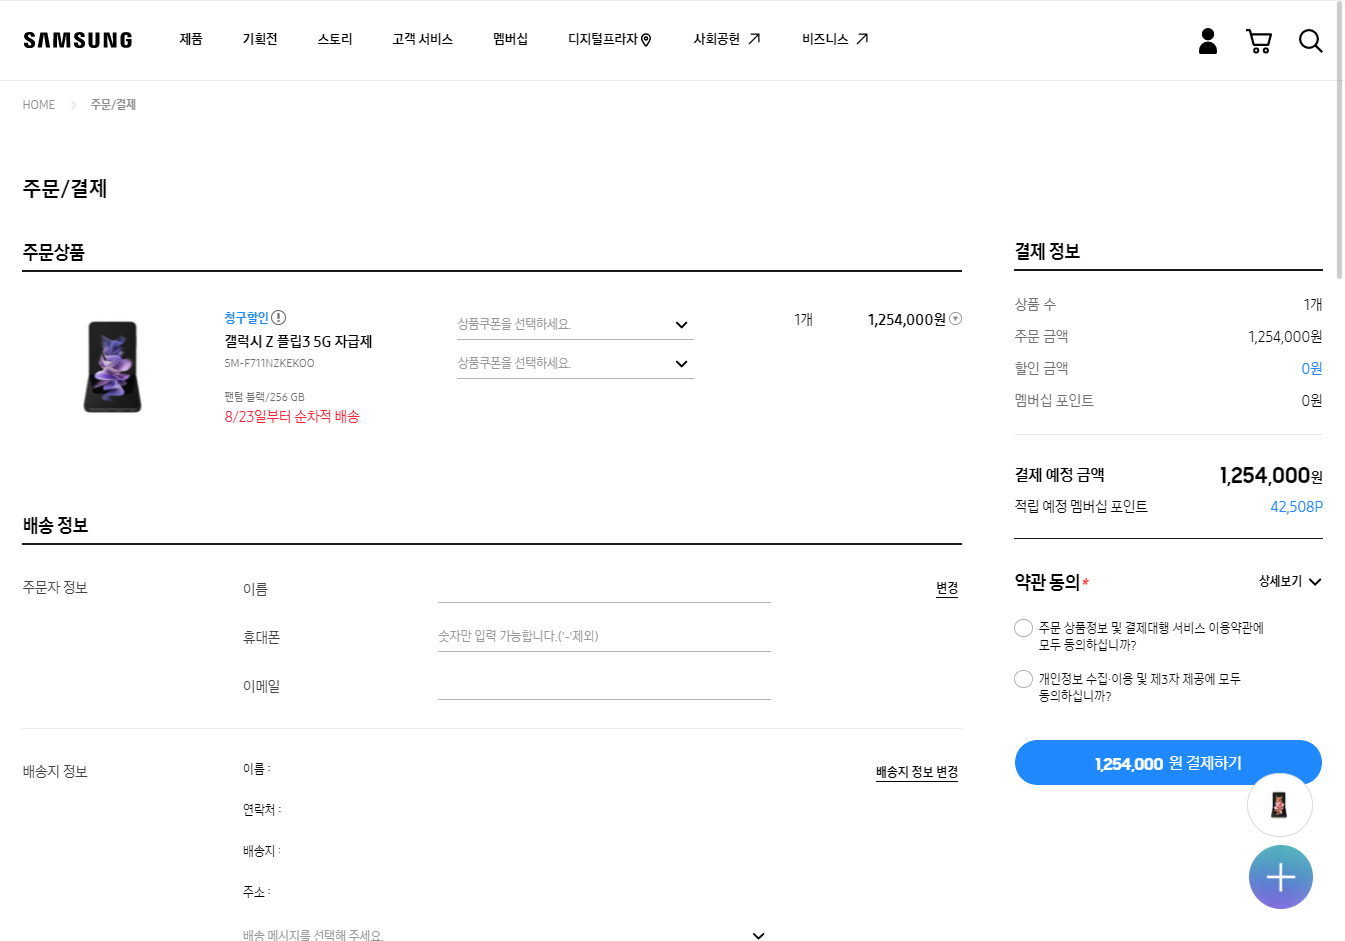Click the 0원 할인 금액 value
This screenshot has height=941, width=1345.
tap(1312, 368)
